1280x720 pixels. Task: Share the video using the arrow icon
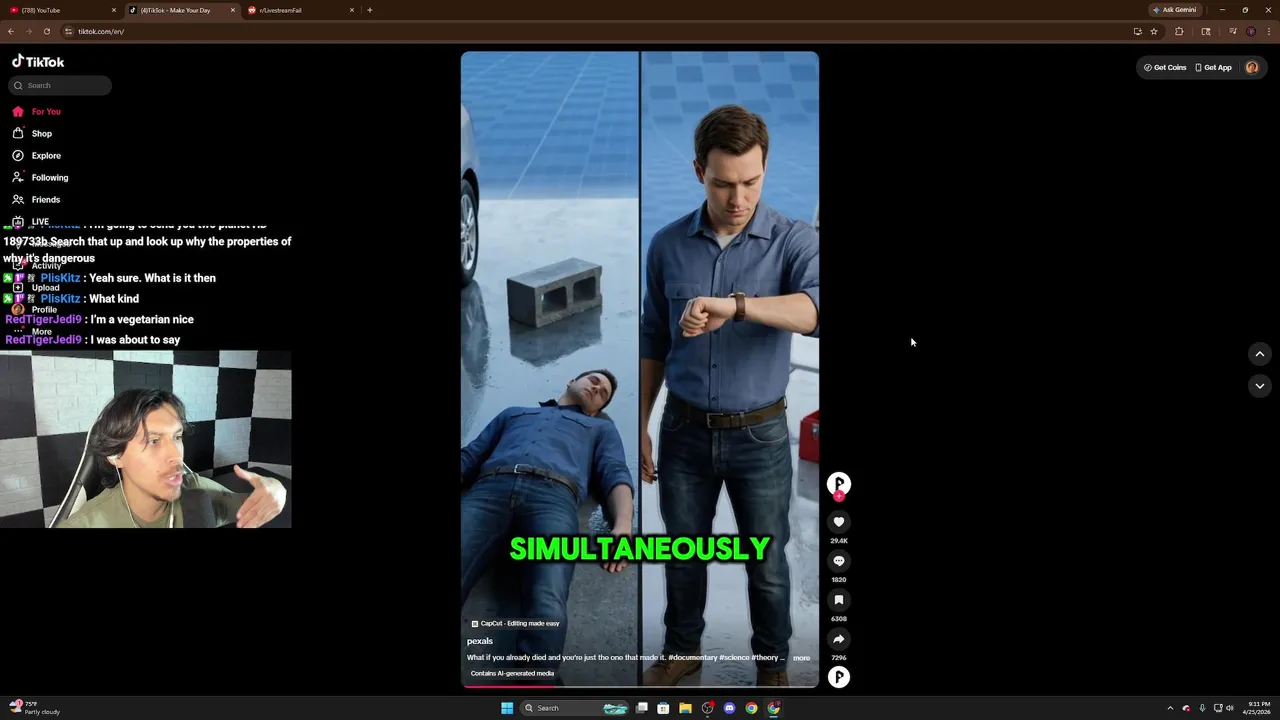839,639
